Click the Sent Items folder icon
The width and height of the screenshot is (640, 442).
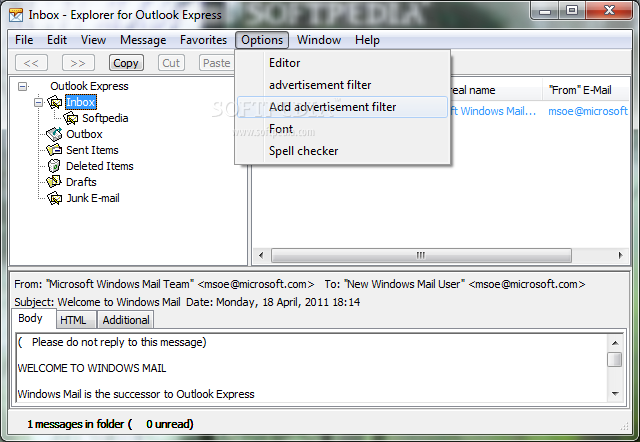[54, 150]
